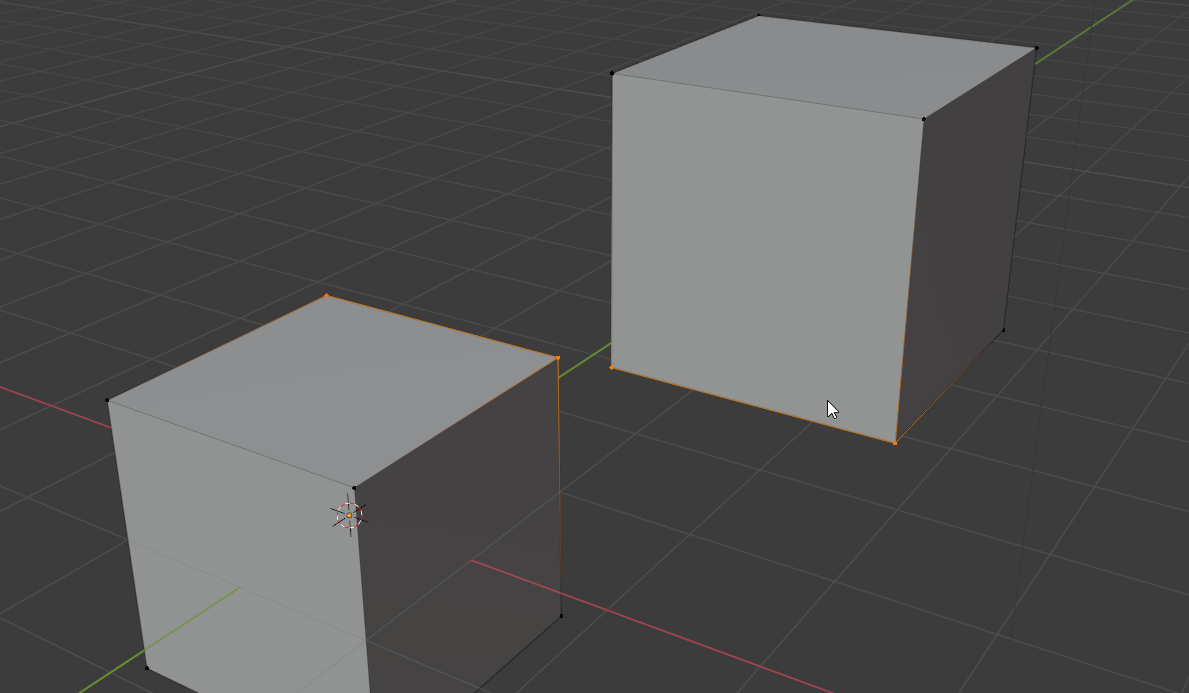The width and height of the screenshot is (1189, 693).
Task: Select bottom-left vertex of the left cube's light face
Action: 146,668
